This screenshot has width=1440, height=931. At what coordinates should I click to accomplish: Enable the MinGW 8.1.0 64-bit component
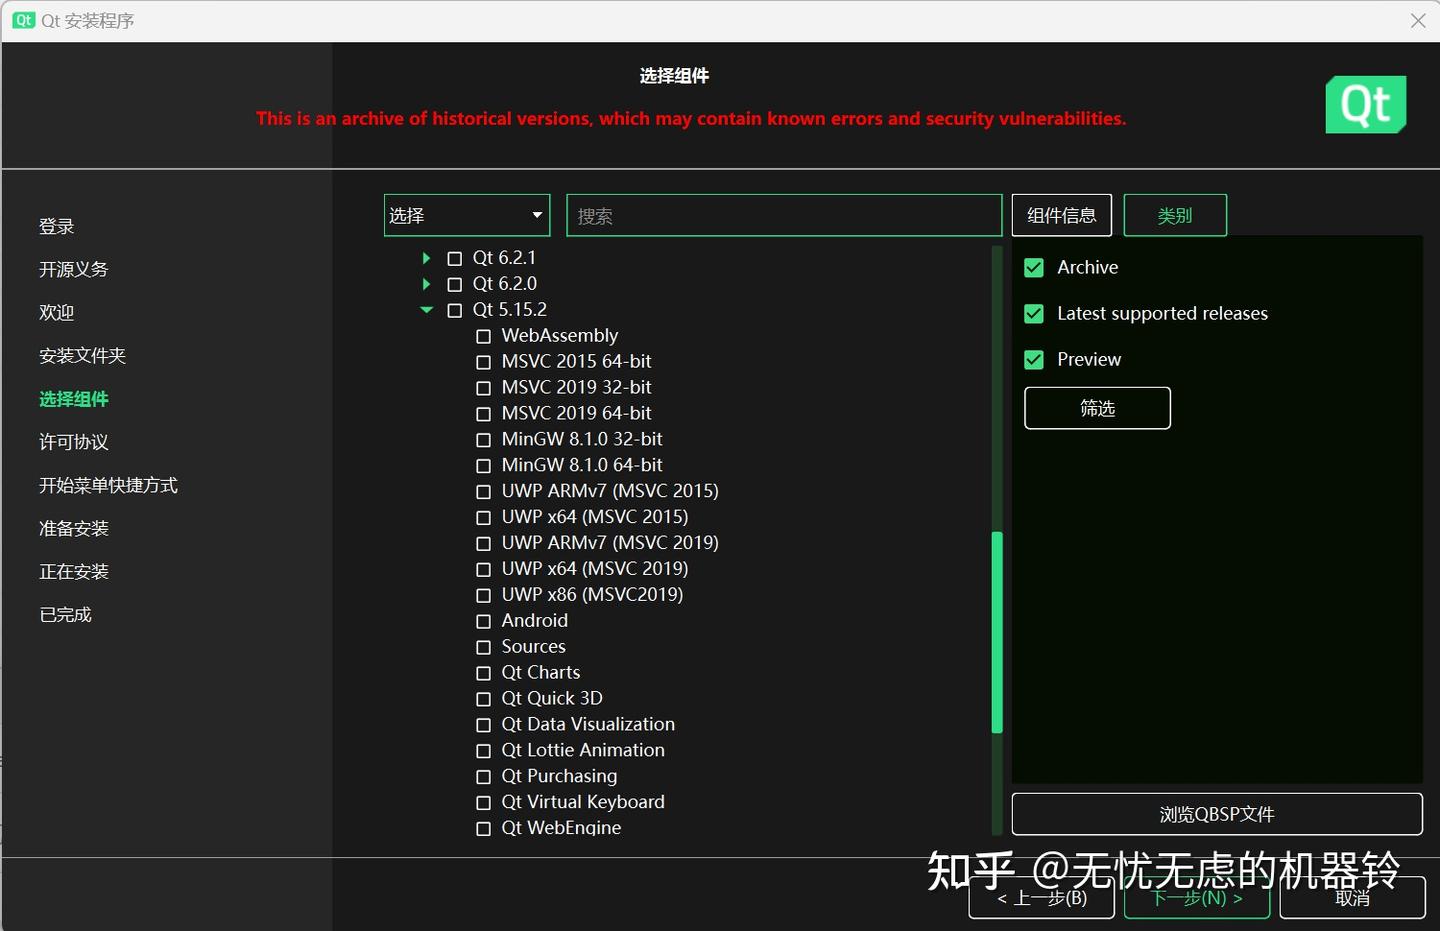pos(483,465)
